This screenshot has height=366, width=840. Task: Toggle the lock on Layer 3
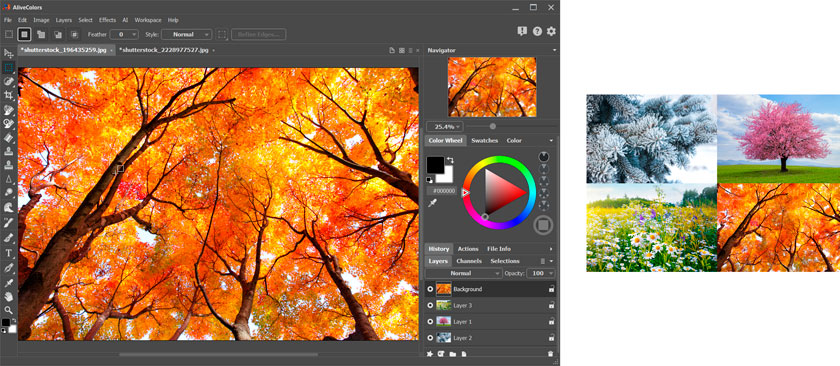tap(551, 305)
